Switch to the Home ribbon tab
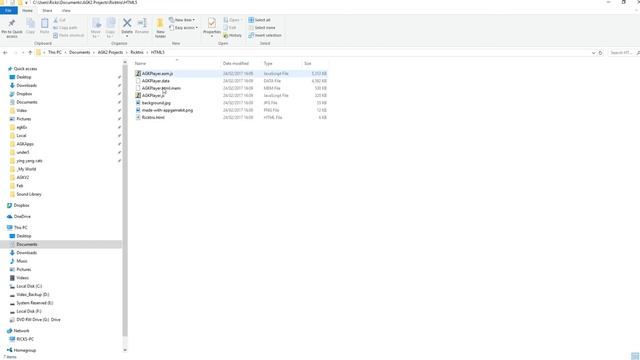The height and width of the screenshot is (360, 640). [x=27, y=11]
